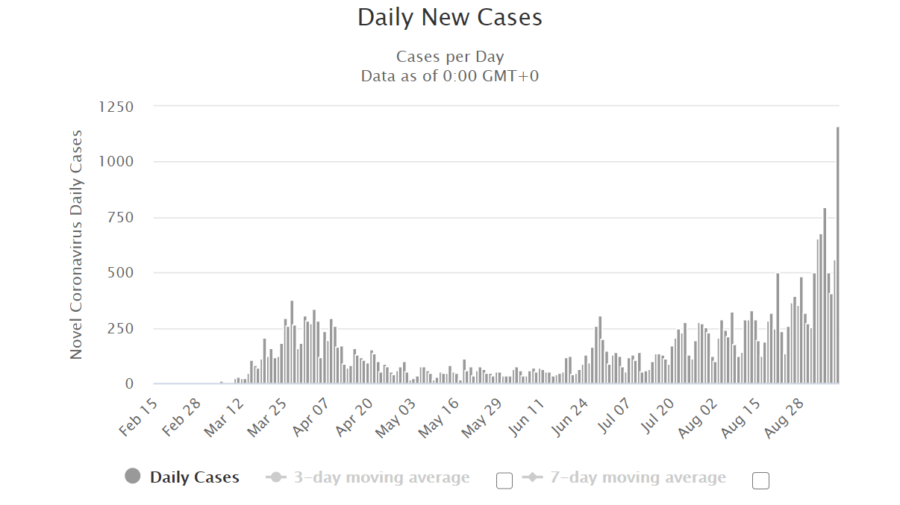Click the 1250 y-axis value label
Viewport: 900px width, 505px height.
[x=116, y=106]
